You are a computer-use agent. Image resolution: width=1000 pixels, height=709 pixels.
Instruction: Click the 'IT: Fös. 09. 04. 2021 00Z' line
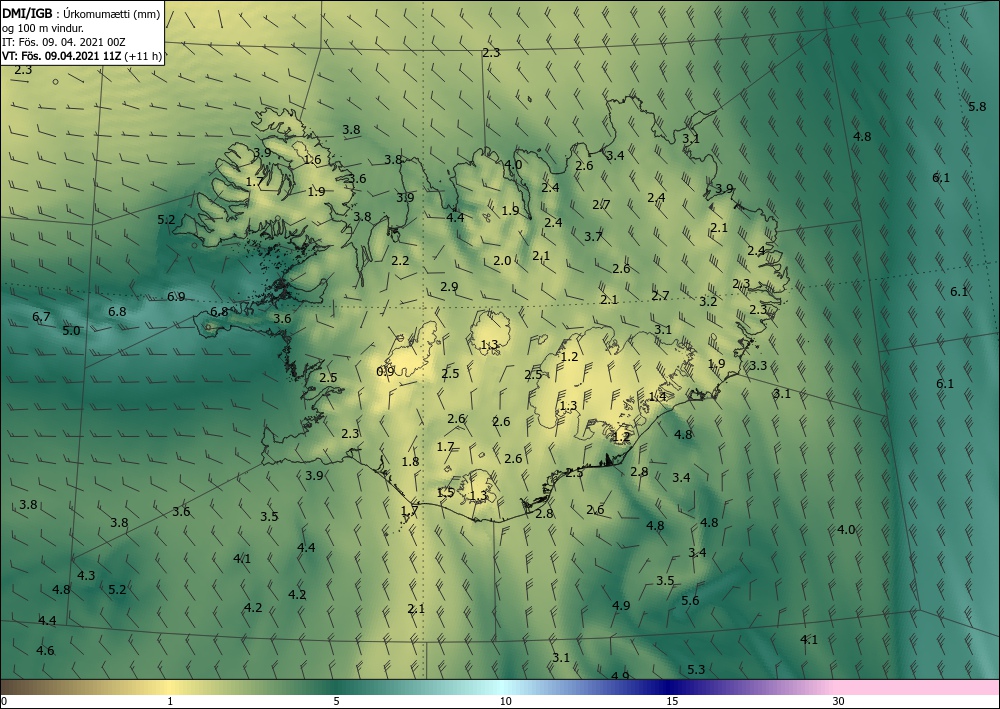pyautogui.click(x=64, y=42)
